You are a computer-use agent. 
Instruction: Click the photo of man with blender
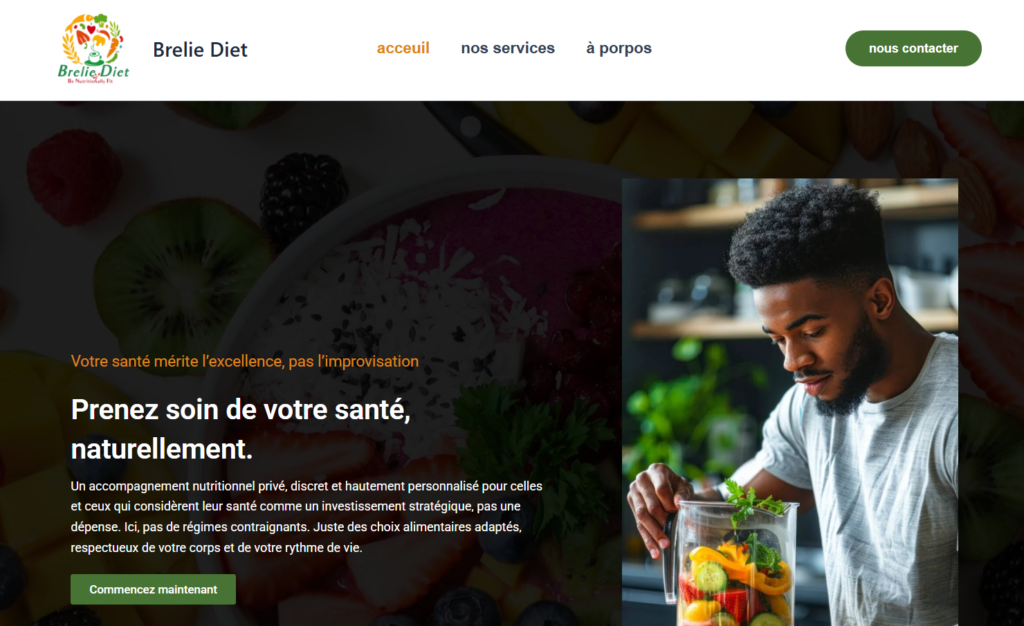790,402
